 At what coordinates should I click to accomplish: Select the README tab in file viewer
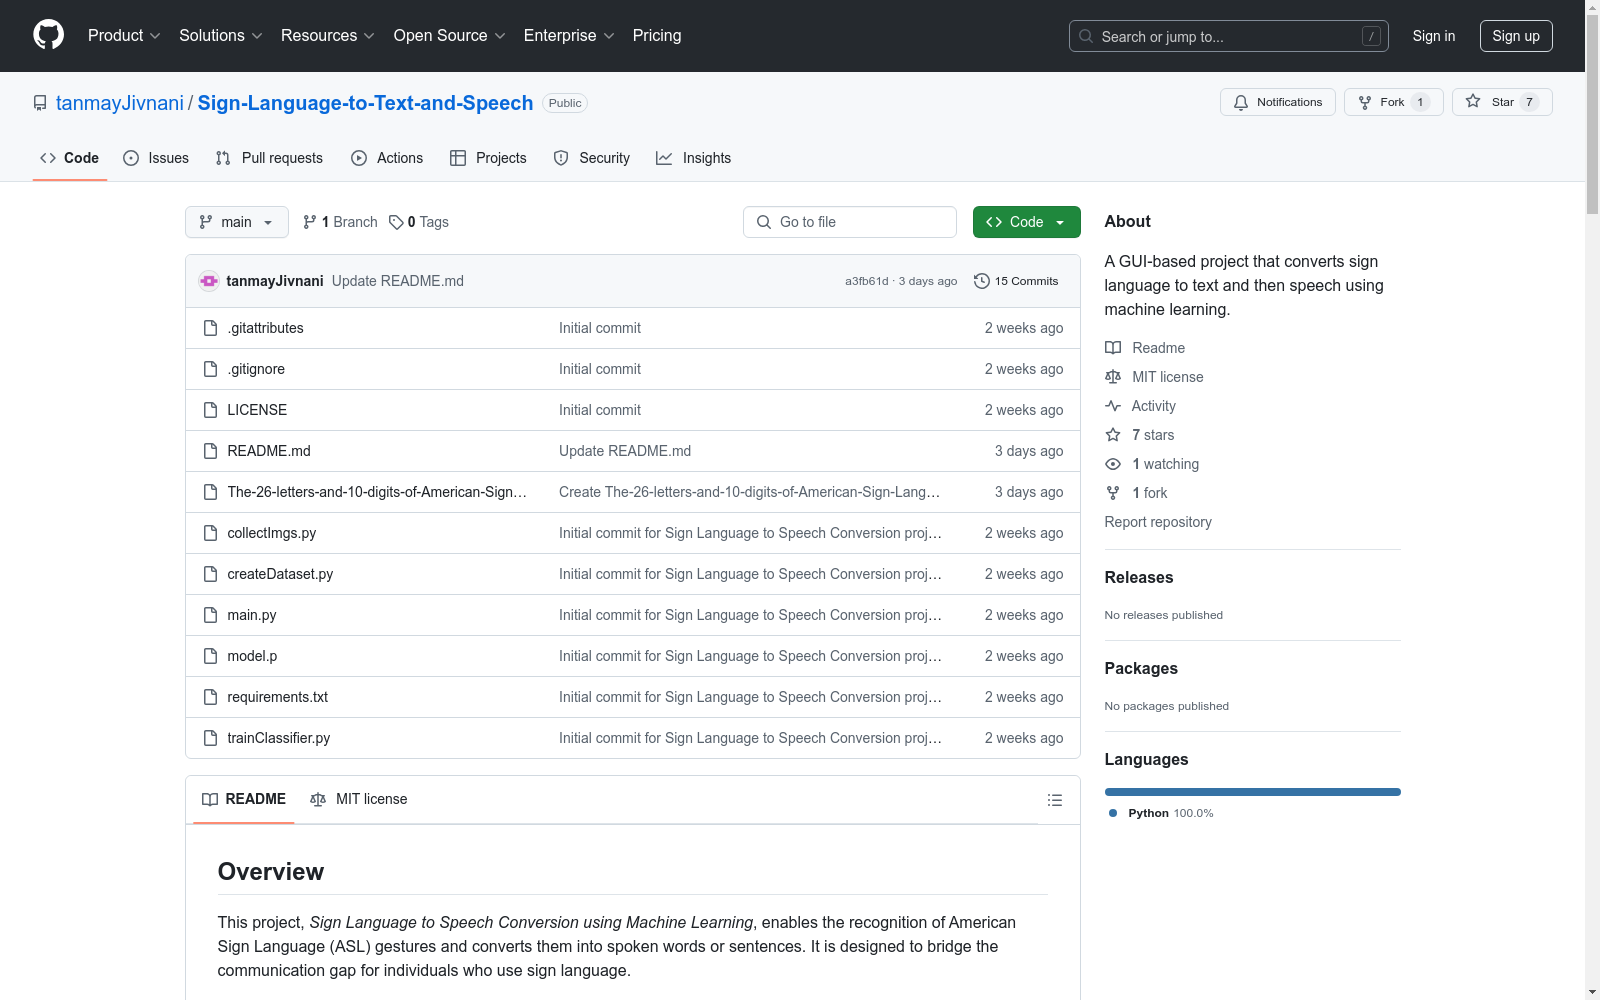pyautogui.click(x=244, y=799)
